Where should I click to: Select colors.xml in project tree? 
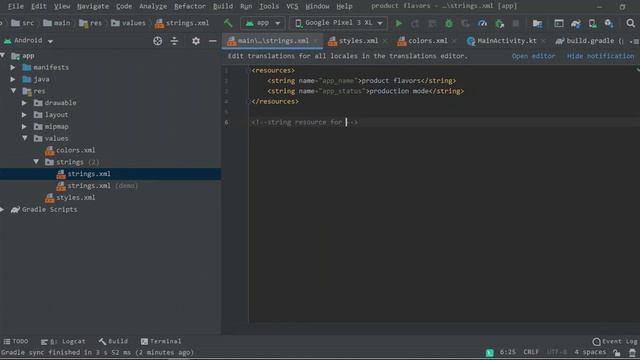(70, 150)
